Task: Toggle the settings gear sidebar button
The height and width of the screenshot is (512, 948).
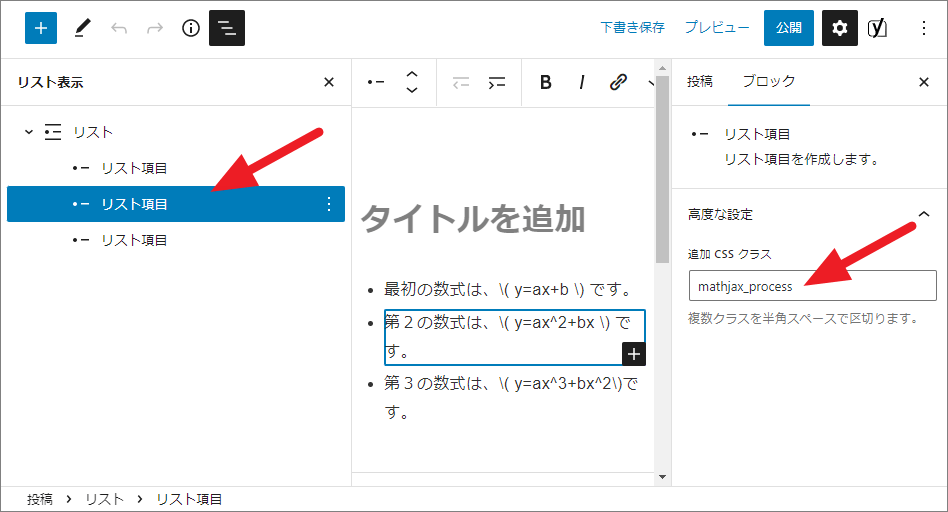Action: [840, 28]
